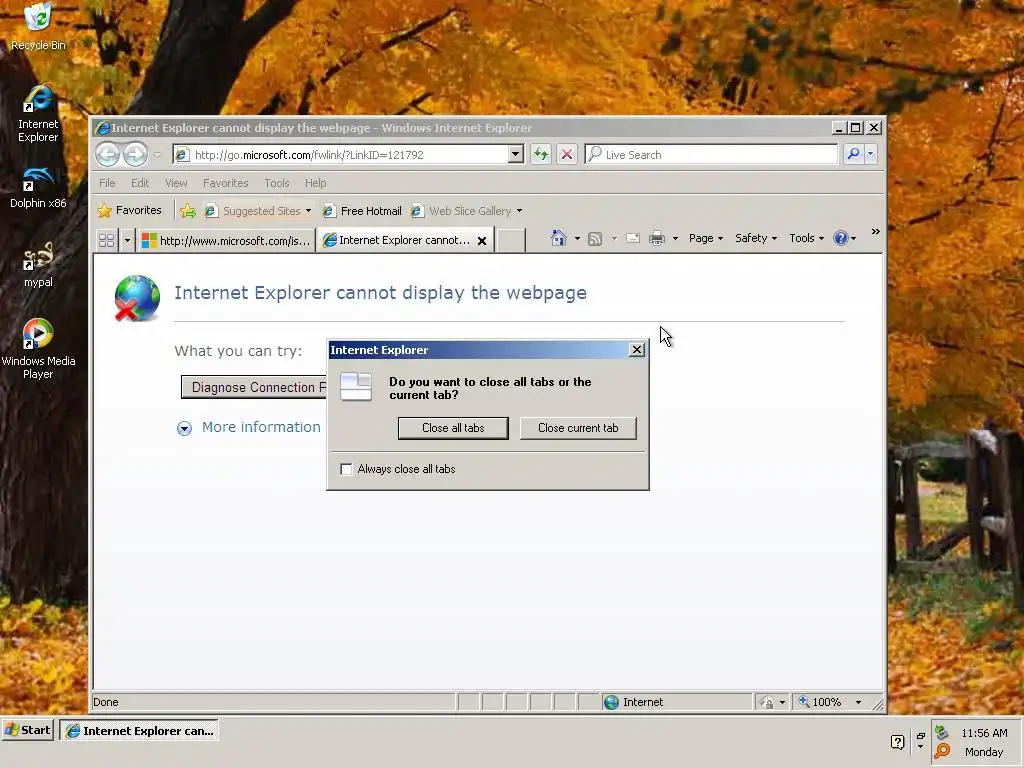Open Tools command bar dropdown

(x=807, y=238)
